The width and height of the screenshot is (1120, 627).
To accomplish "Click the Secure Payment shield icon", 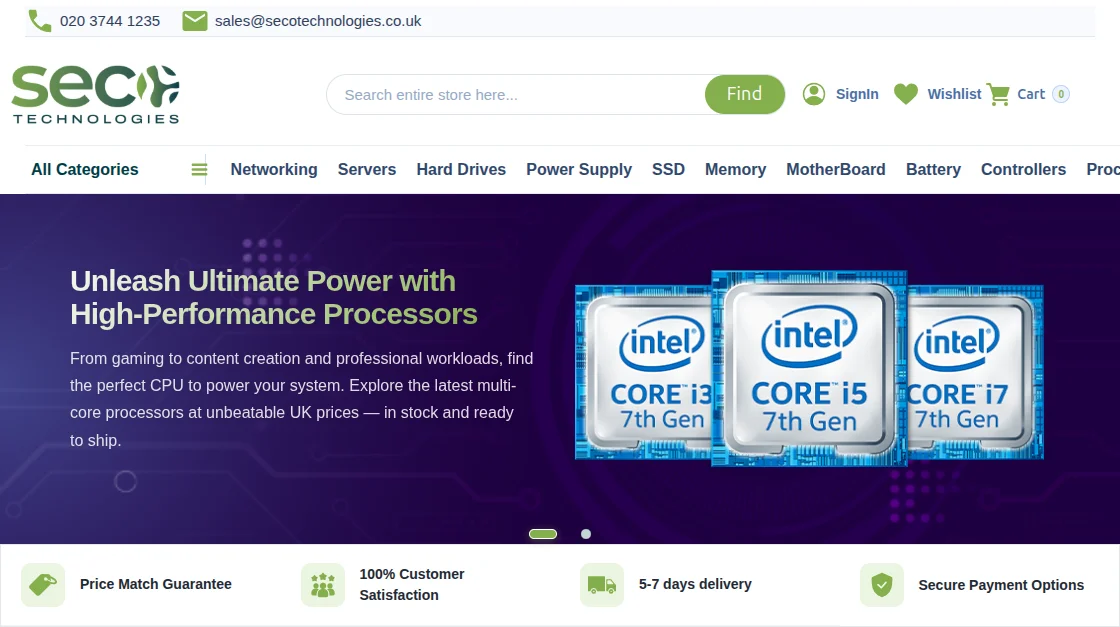I will tap(881, 583).
